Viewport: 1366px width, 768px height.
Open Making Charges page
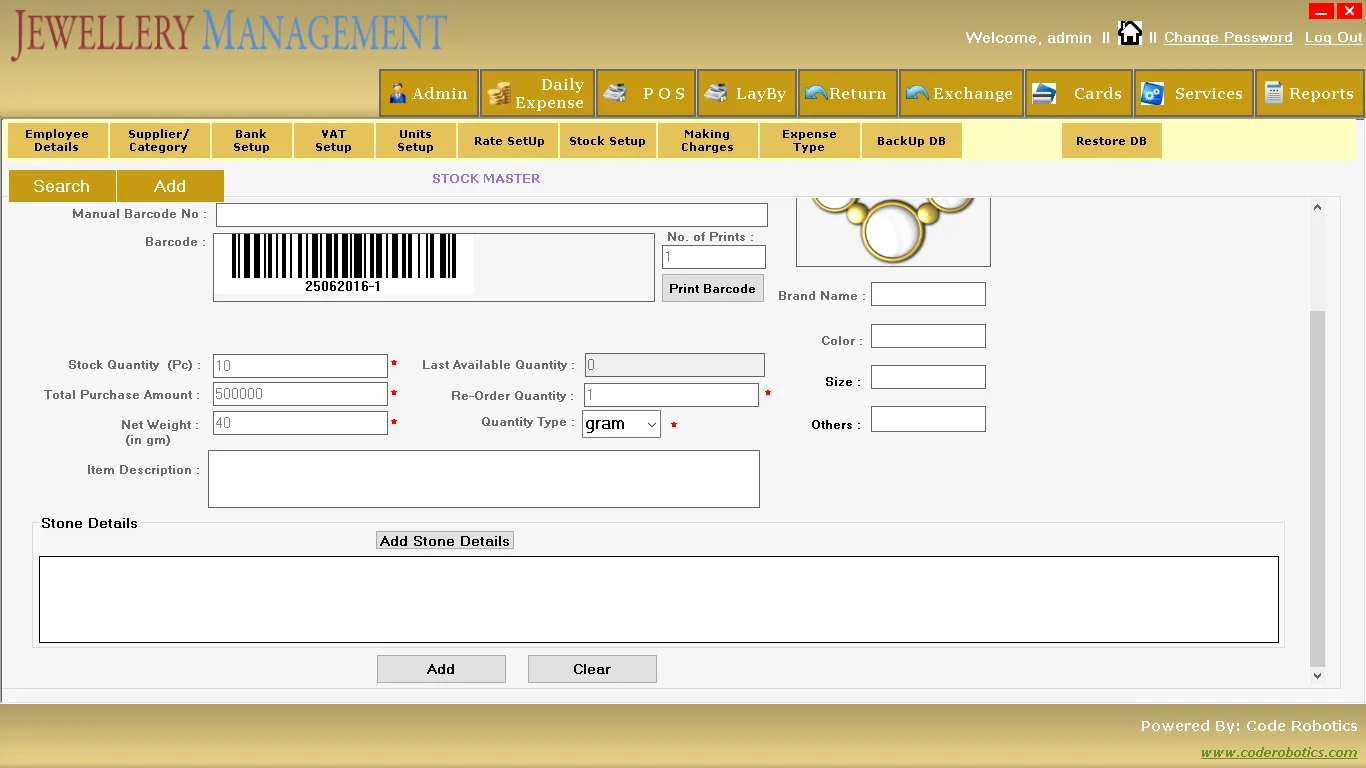coord(707,141)
